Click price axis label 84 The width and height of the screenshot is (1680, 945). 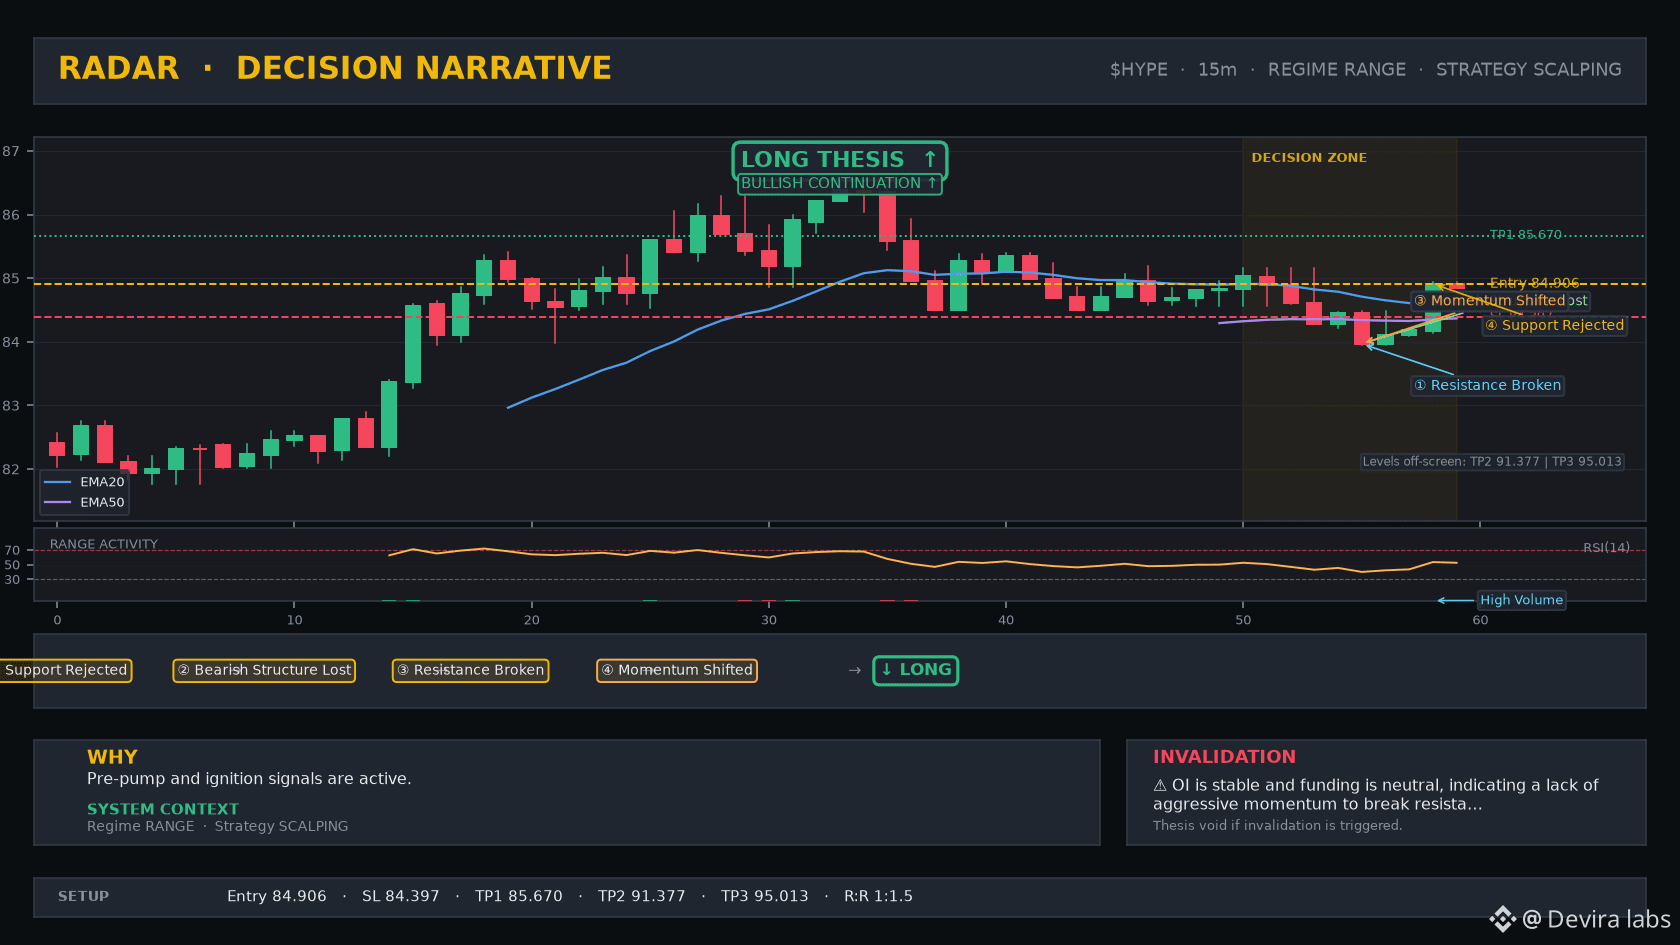pyautogui.click(x=11, y=342)
